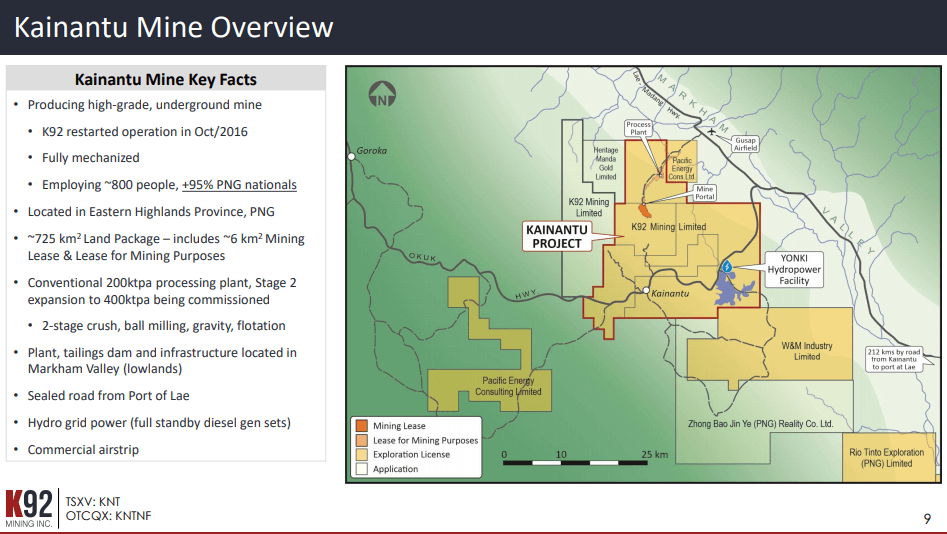This screenshot has height=534, width=947.
Task: Click the 'Fully mechanized' bullet
Action: [x=91, y=158]
